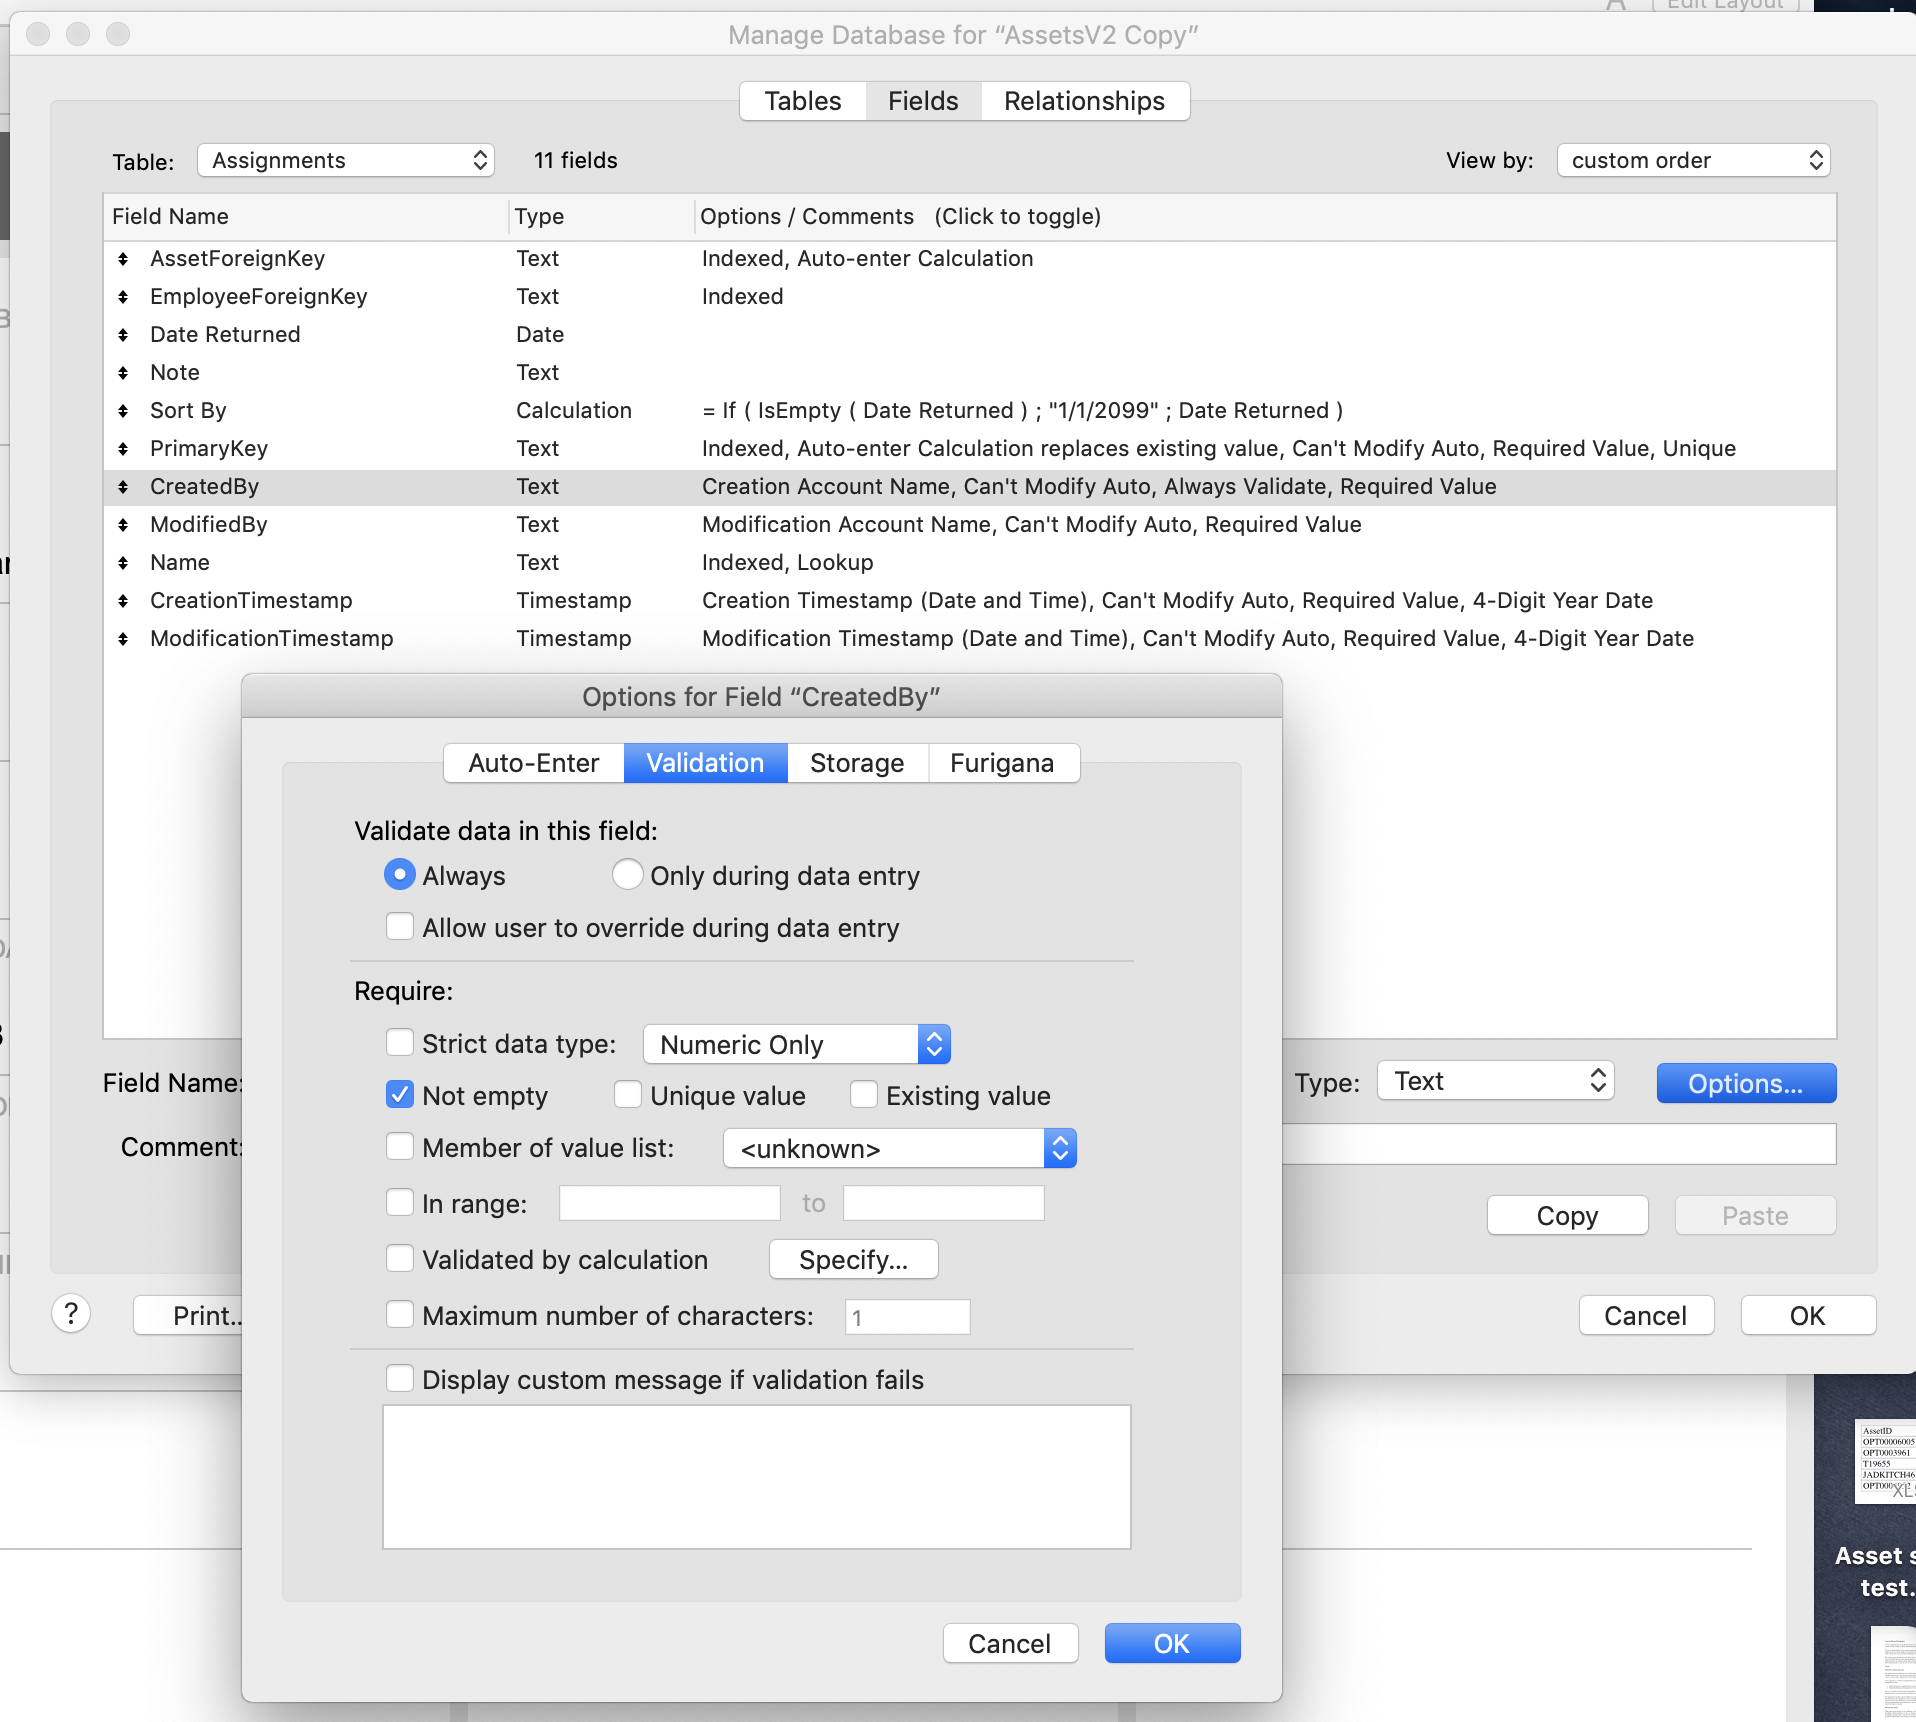Open the Numeric Only data type dropdown
The height and width of the screenshot is (1722, 1916).
[796, 1044]
